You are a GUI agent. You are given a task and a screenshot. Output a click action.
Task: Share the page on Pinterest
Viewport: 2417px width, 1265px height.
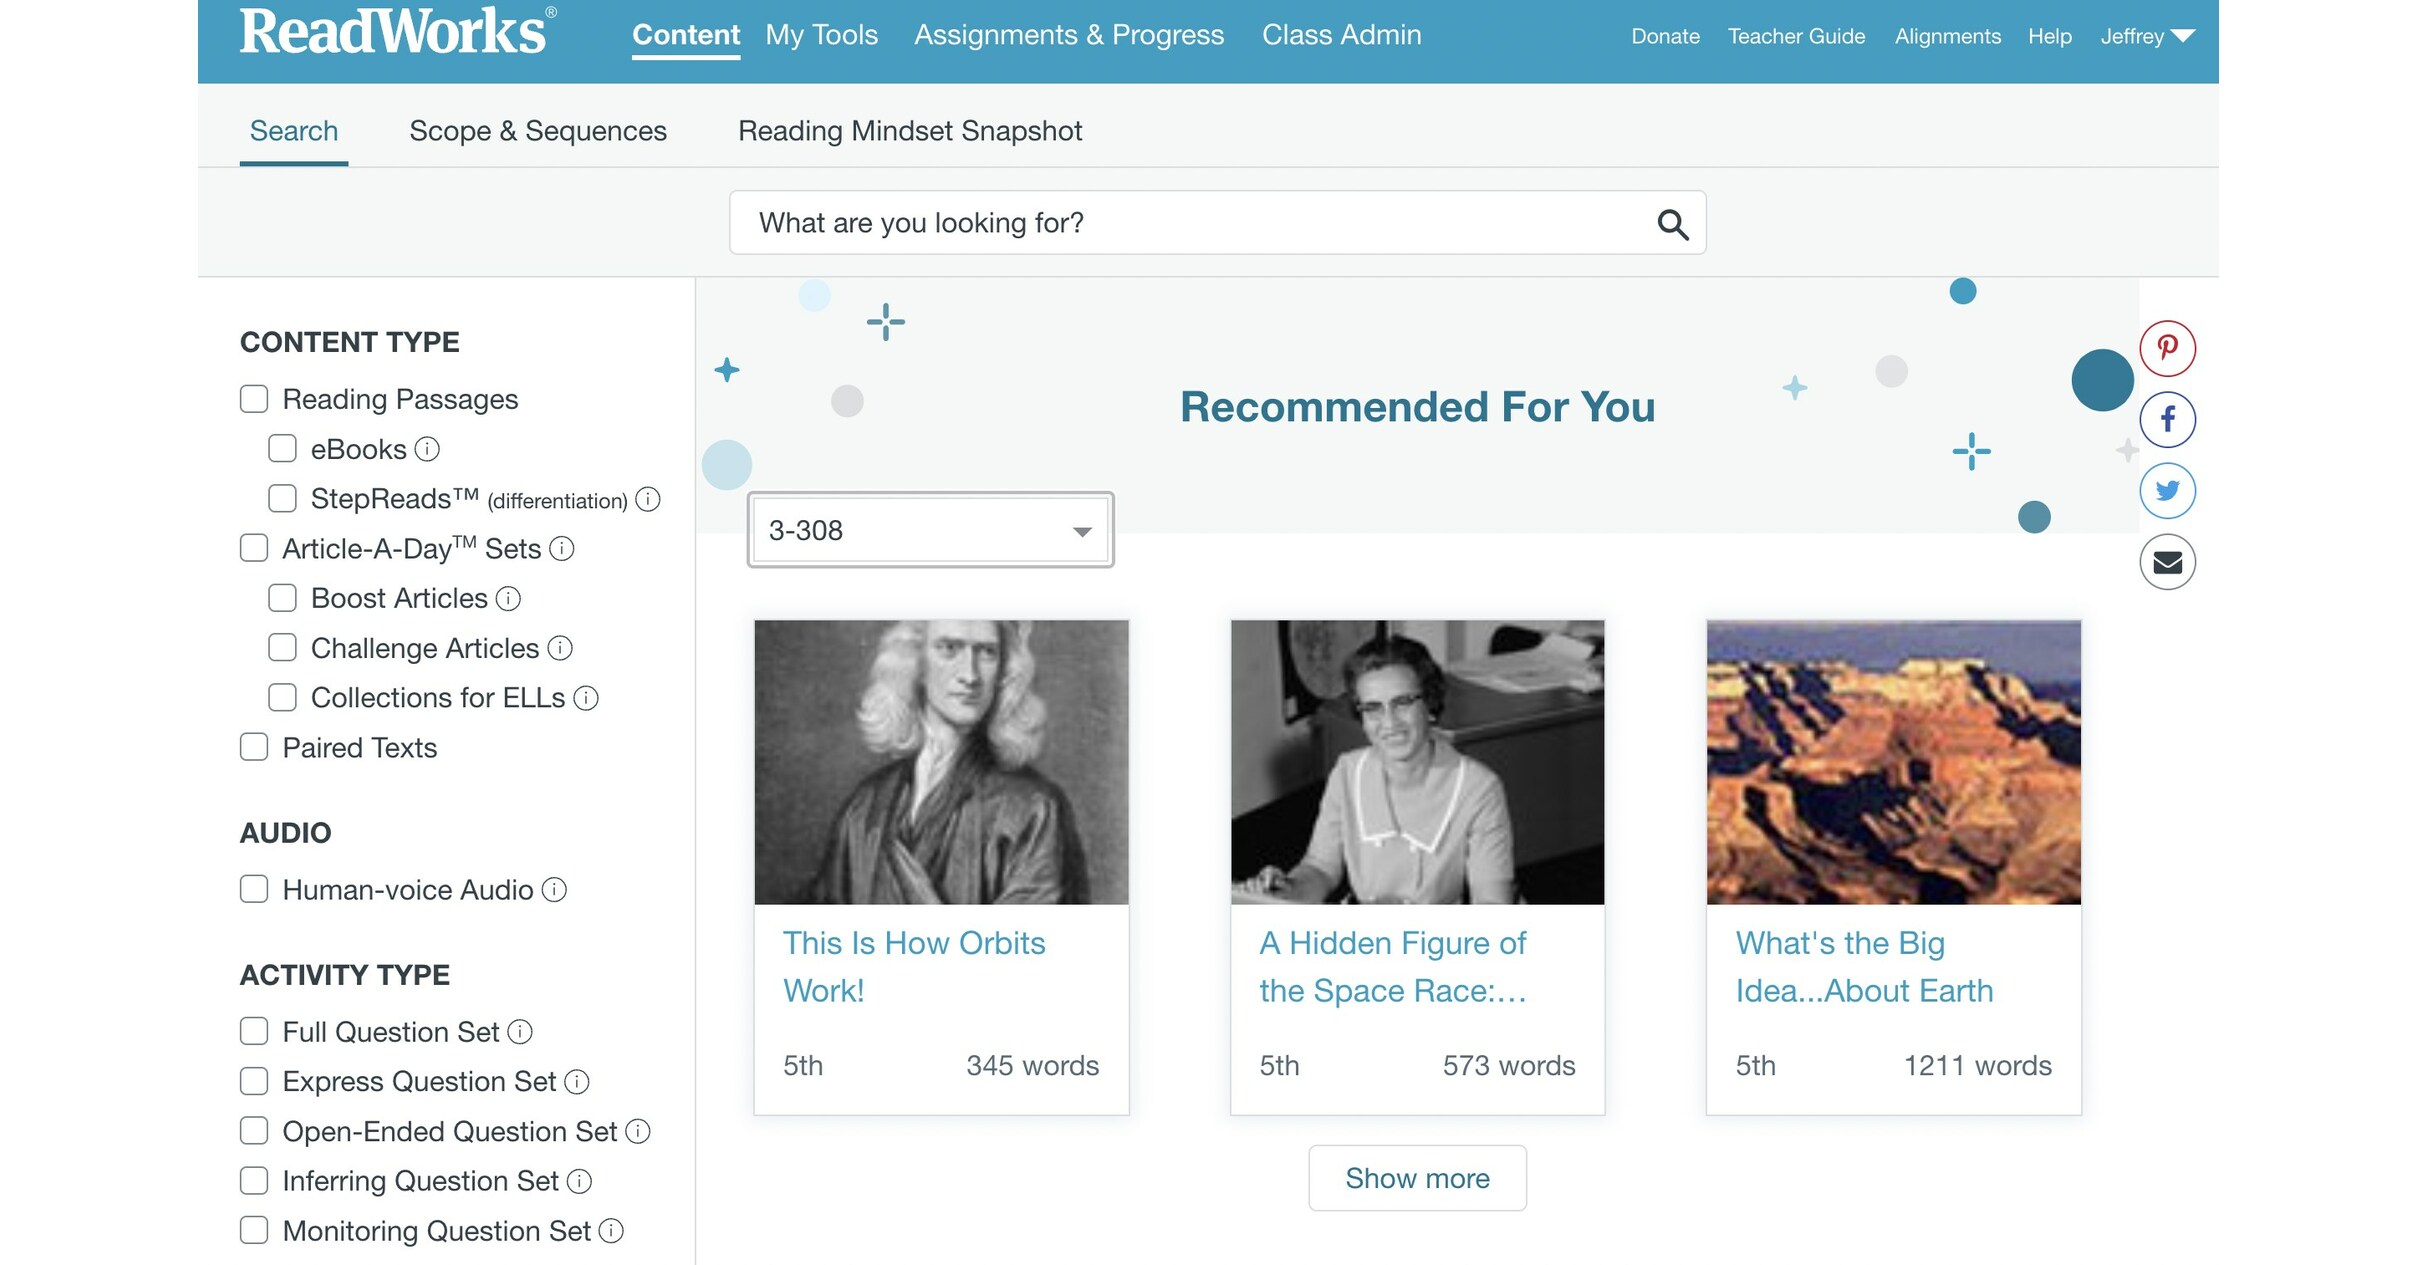[x=2167, y=348]
